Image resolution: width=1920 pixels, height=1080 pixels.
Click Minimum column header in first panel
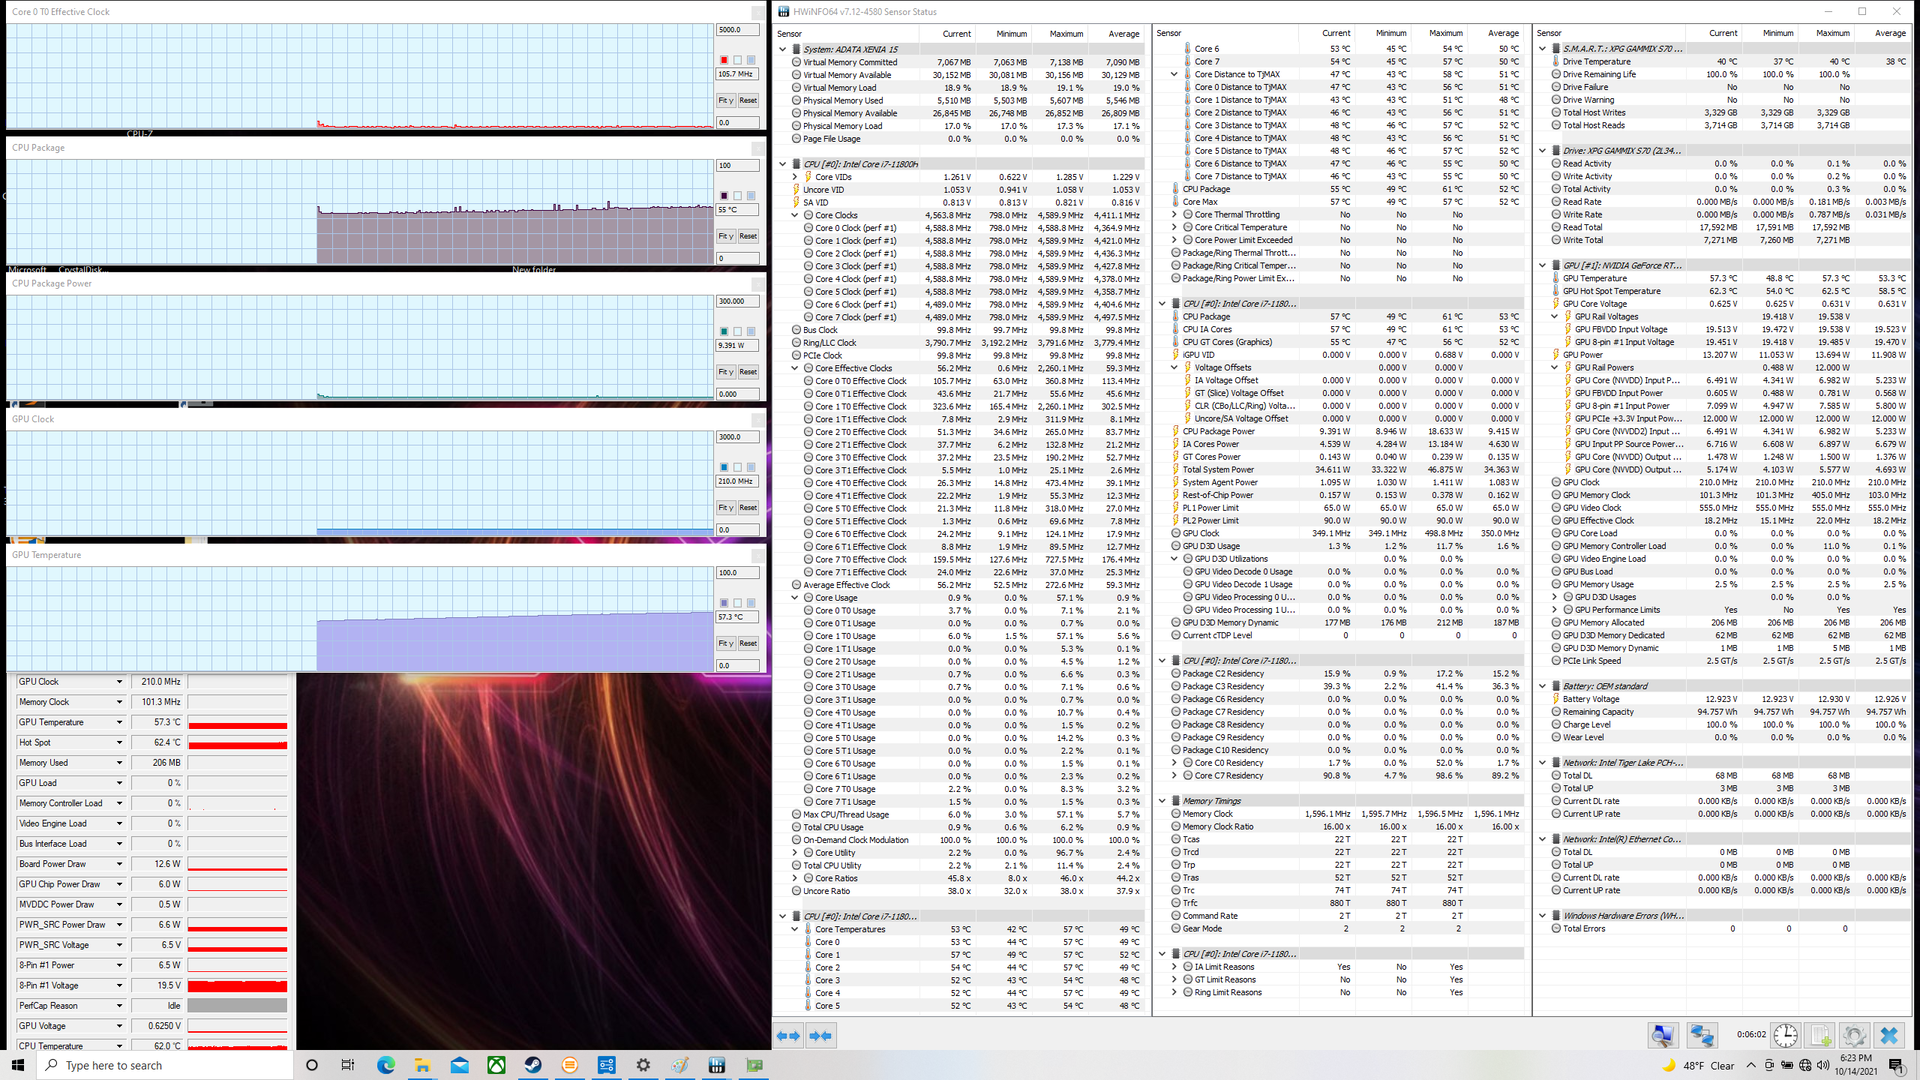point(1011,34)
